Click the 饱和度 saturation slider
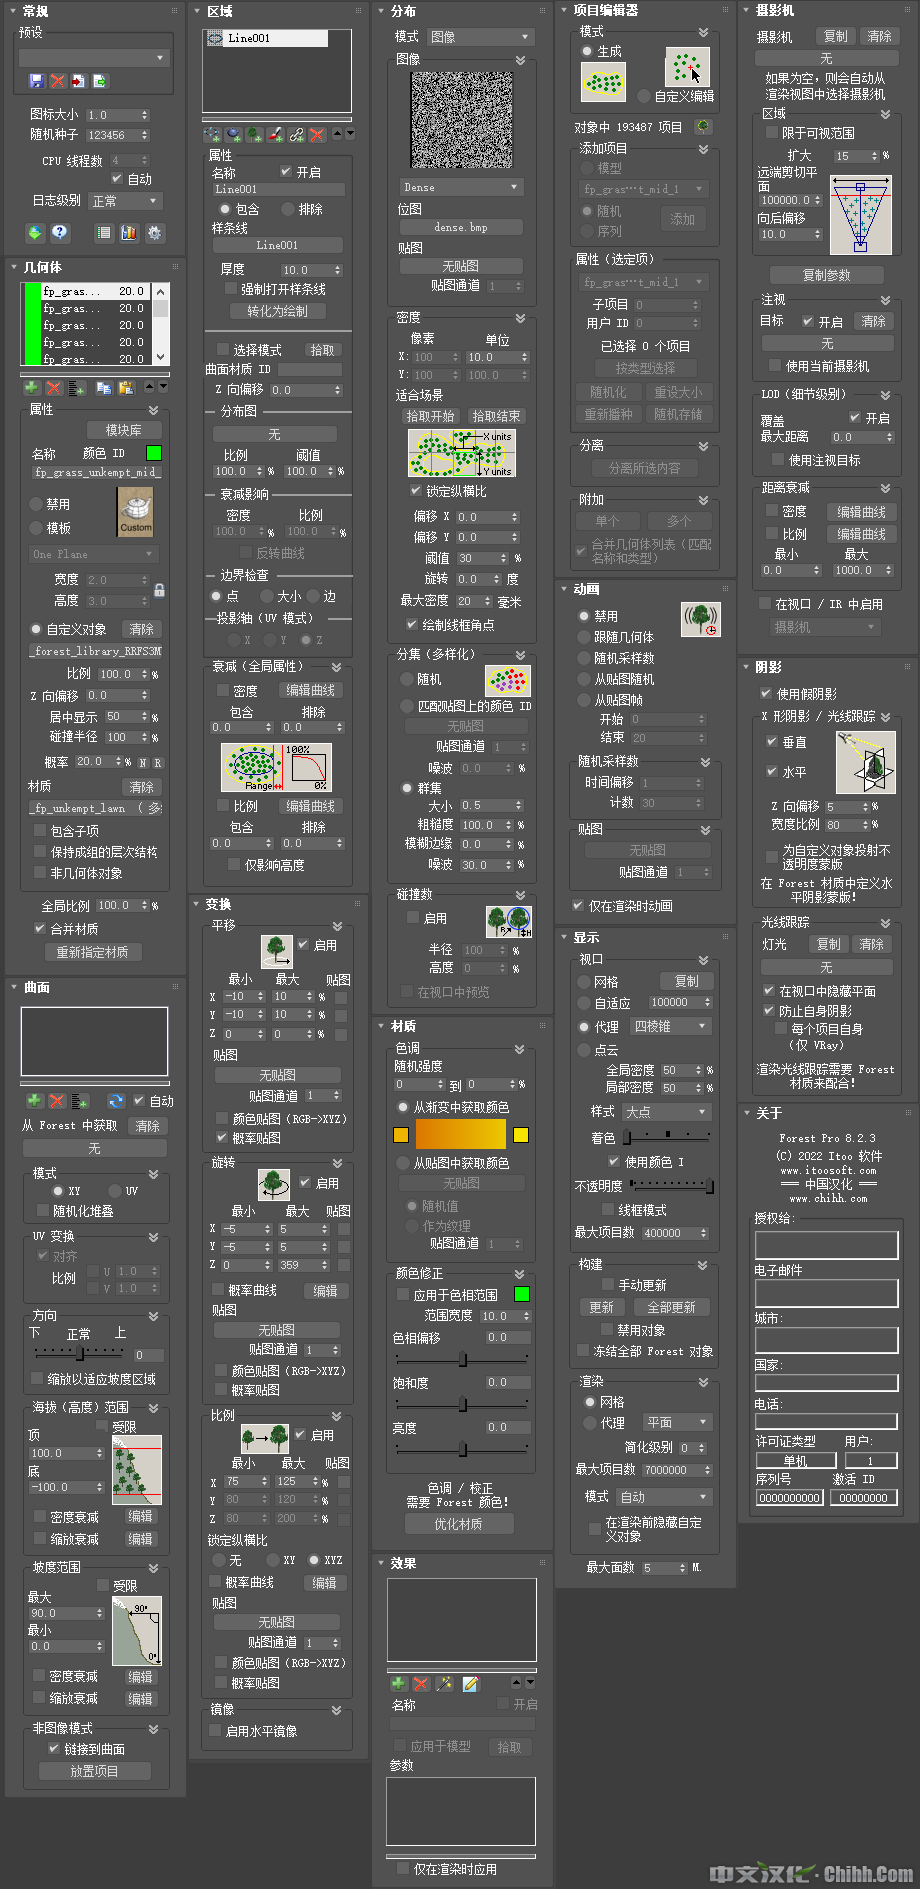 463,1405
